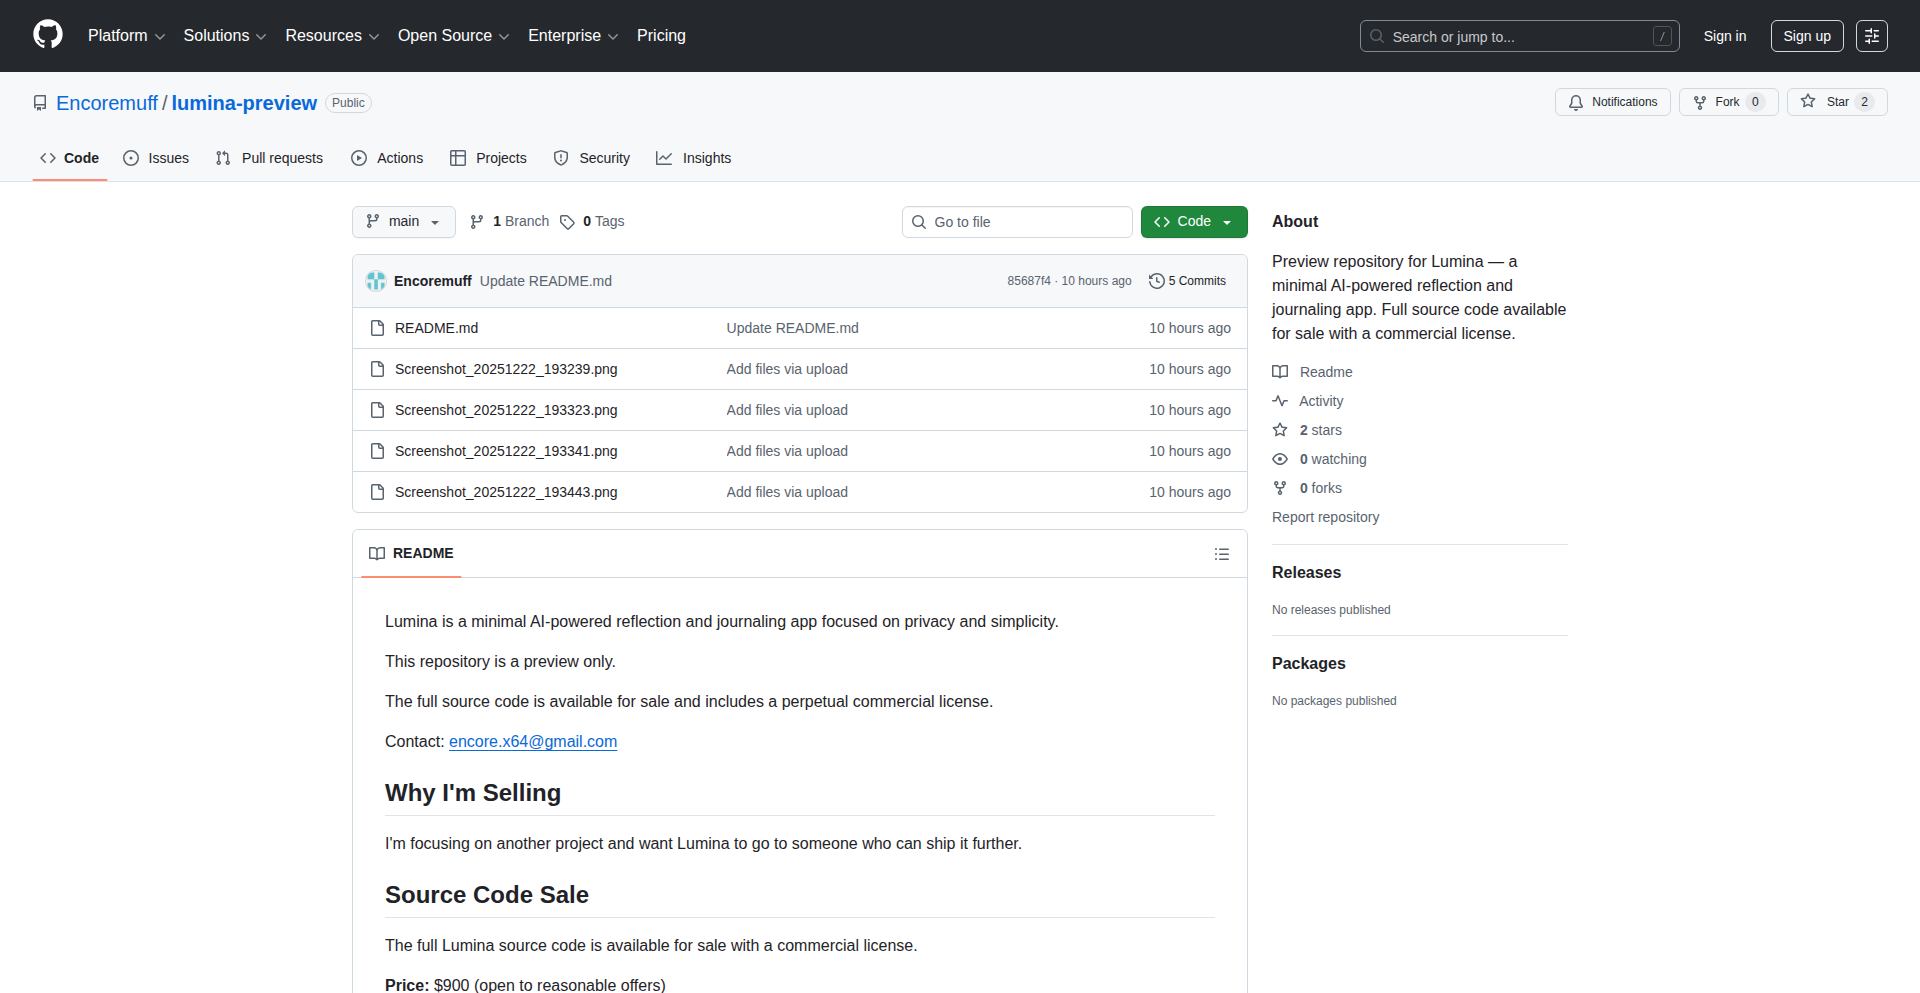View the 0 Tags page

pyautogui.click(x=592, y=222)
